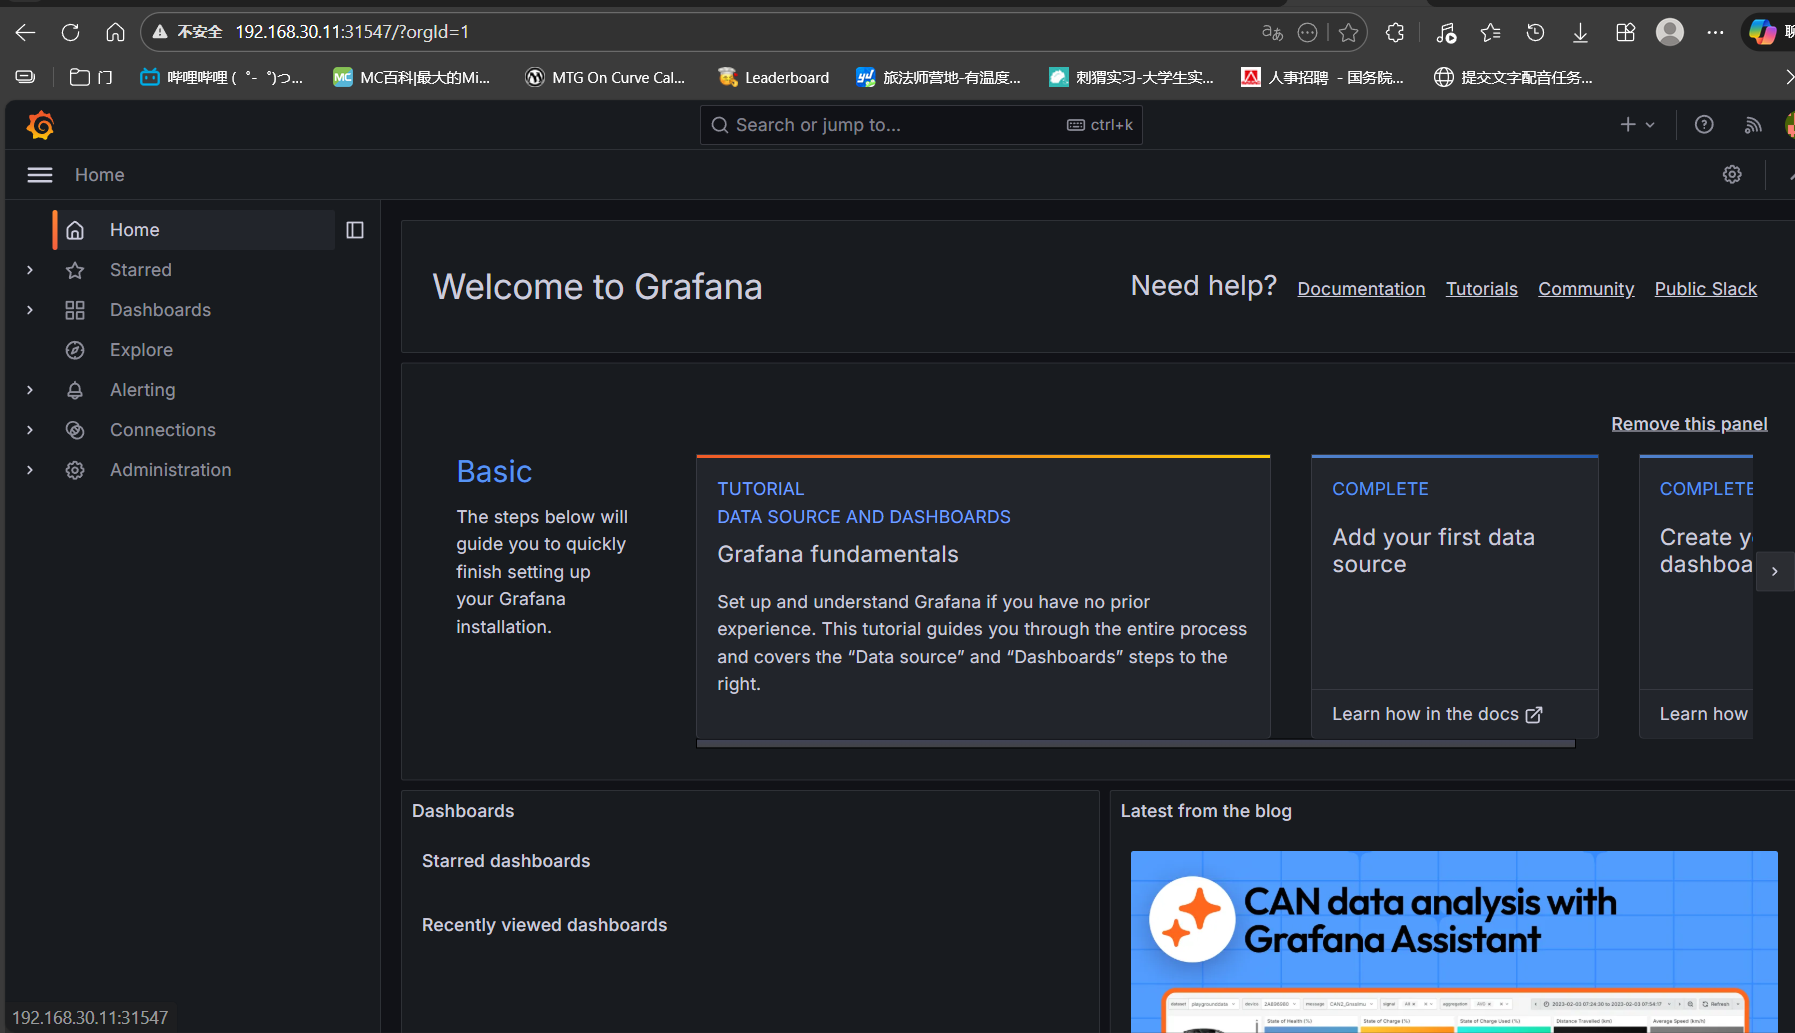This screenshot has height=1033, width=1795.
Task: Open the Documentation link
Action: pyautogui.click(x=1361, y=289)
